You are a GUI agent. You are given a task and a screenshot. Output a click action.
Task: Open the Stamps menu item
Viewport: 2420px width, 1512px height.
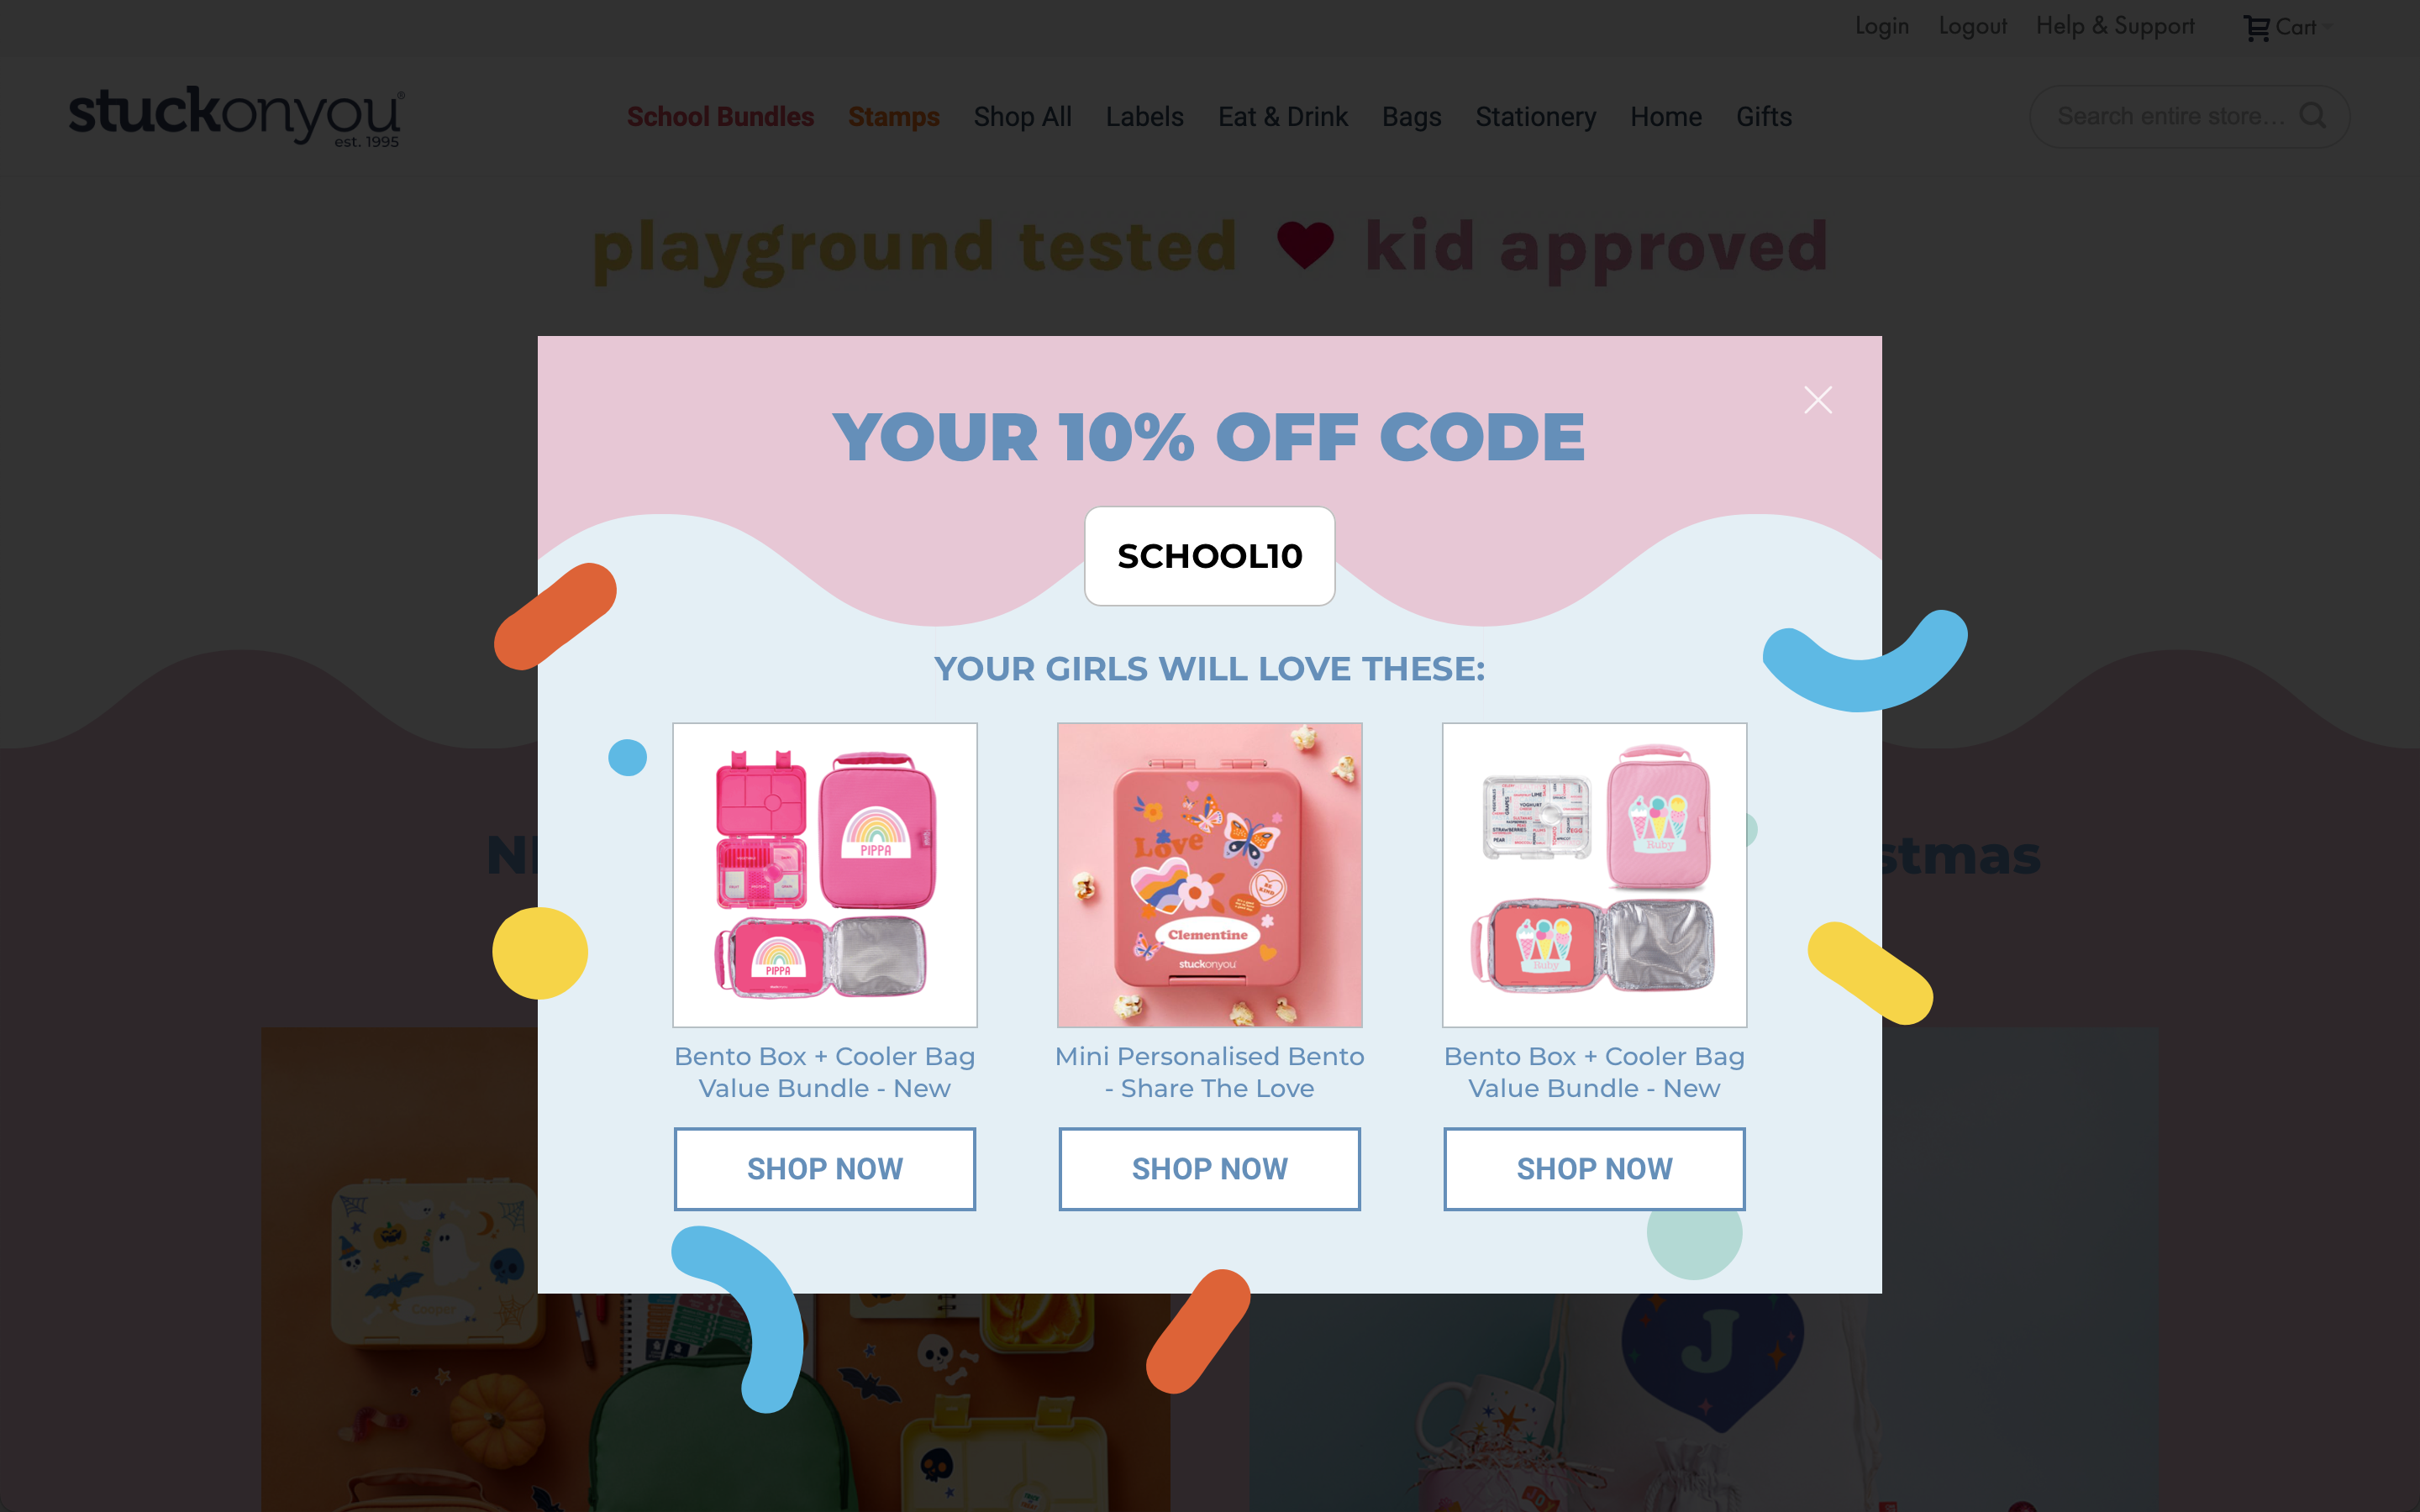894,117
